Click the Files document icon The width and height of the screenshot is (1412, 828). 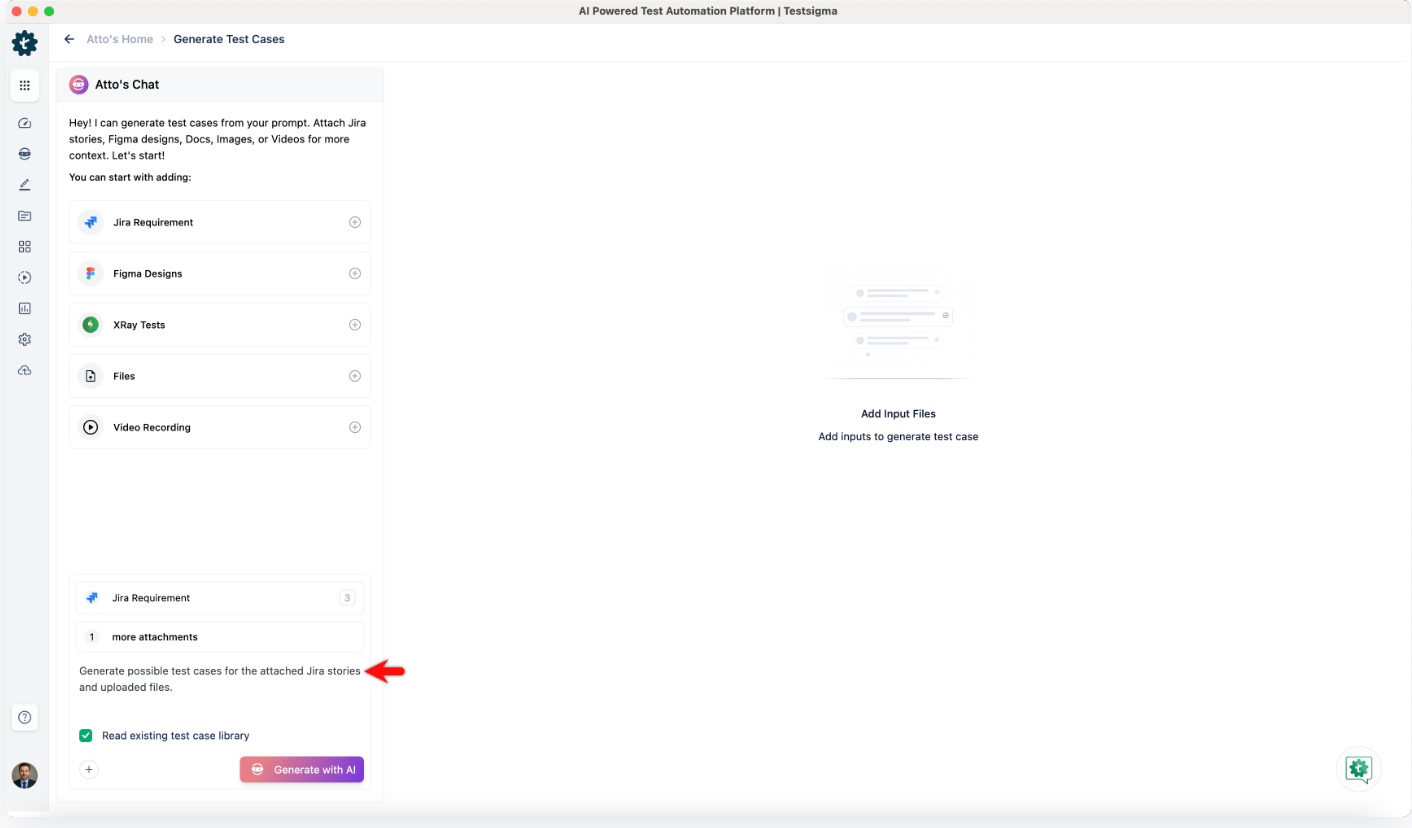click(x=91, y=376)
